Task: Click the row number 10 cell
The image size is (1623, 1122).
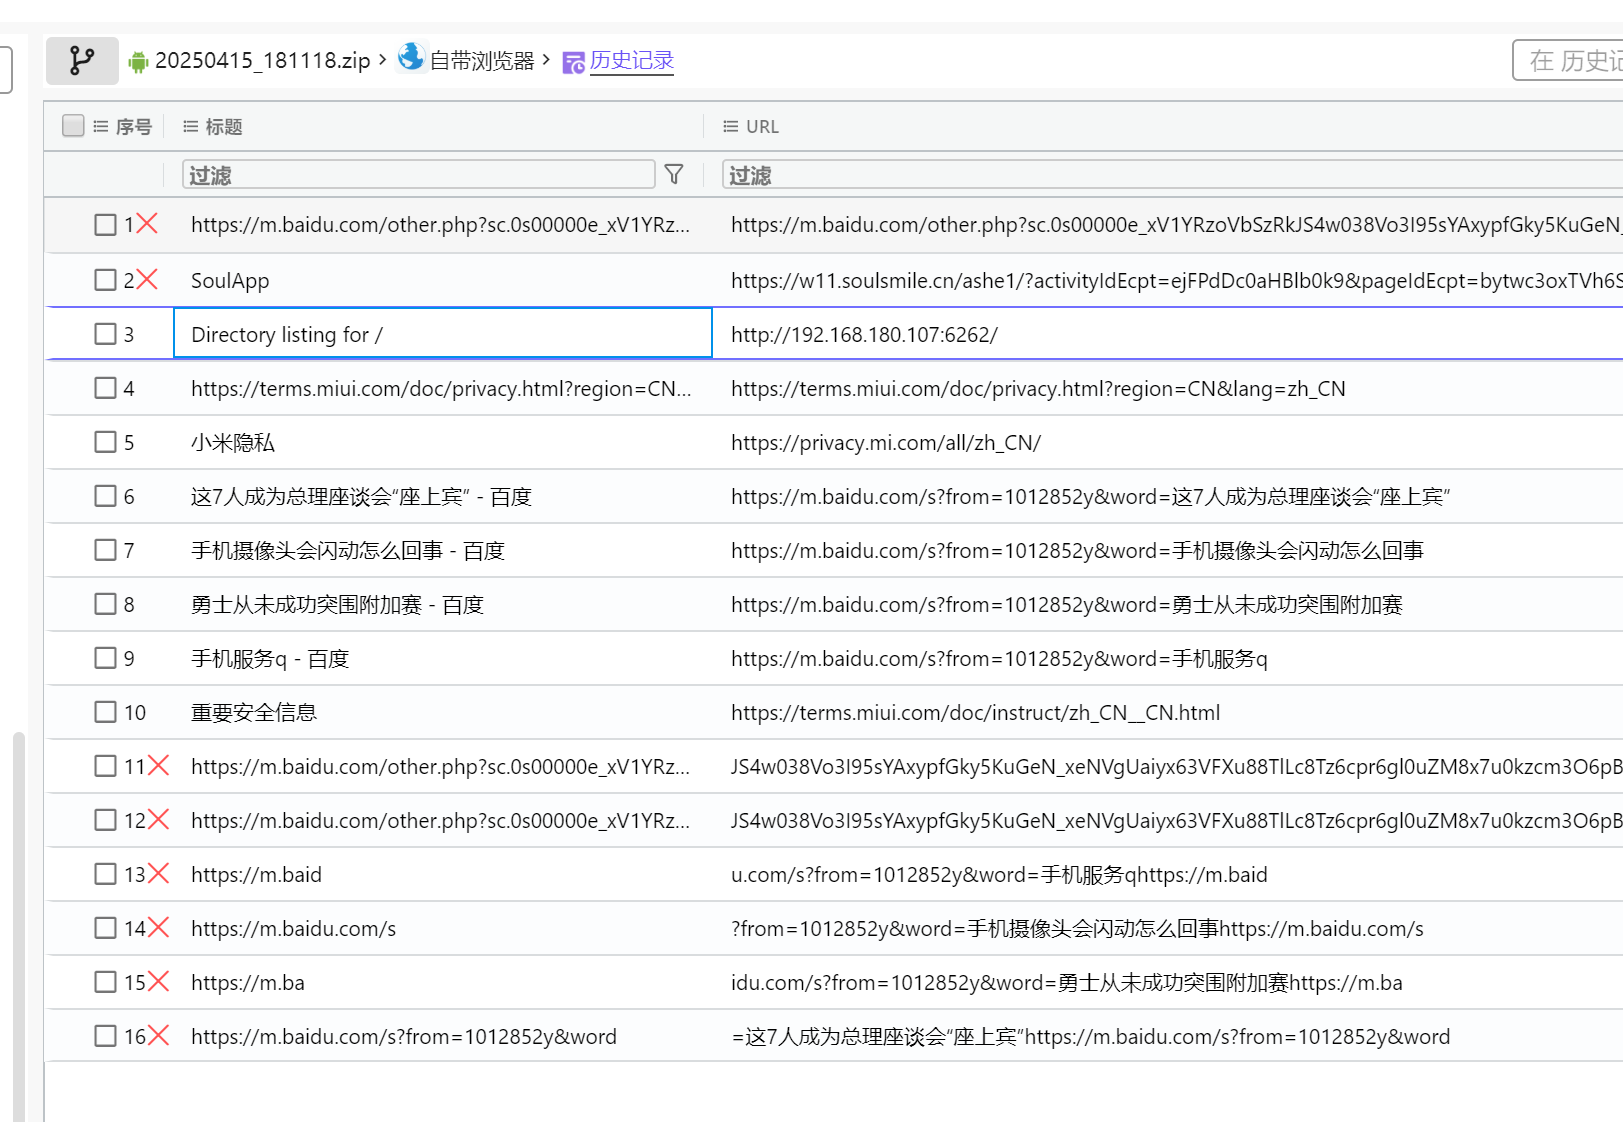Action: click(135, 713)
